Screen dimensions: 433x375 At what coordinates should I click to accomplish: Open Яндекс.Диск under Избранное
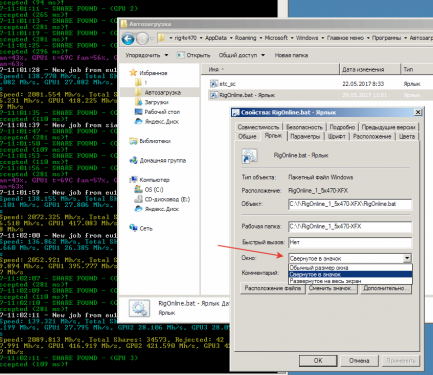161,121
